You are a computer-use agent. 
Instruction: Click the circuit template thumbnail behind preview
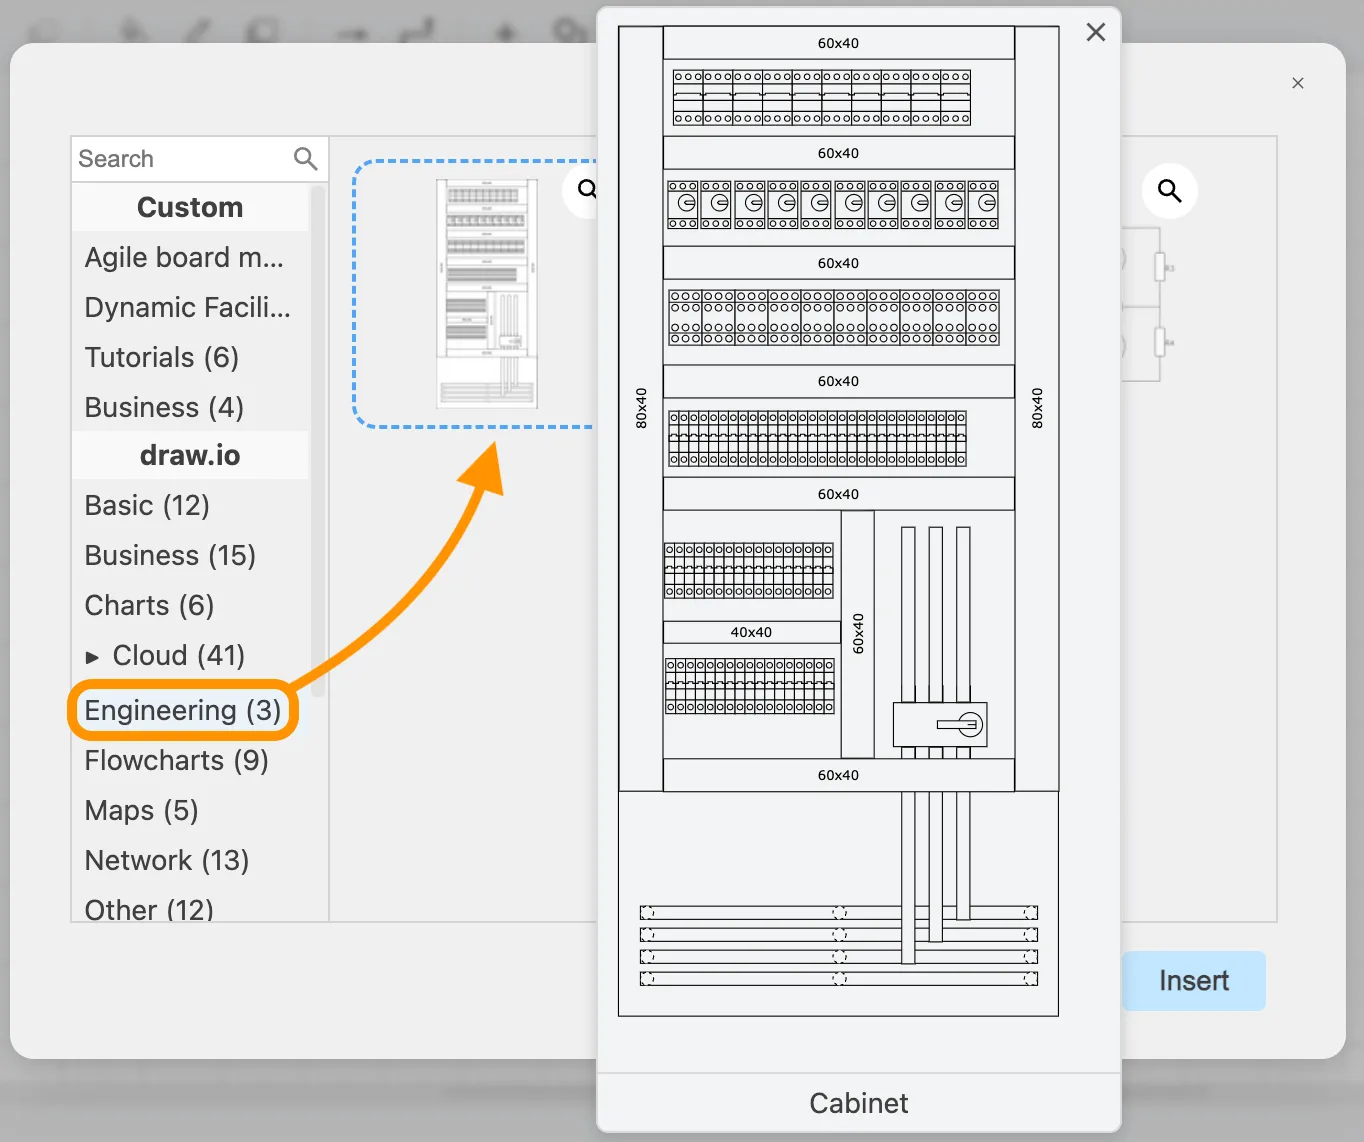[x=1148, y=305]
